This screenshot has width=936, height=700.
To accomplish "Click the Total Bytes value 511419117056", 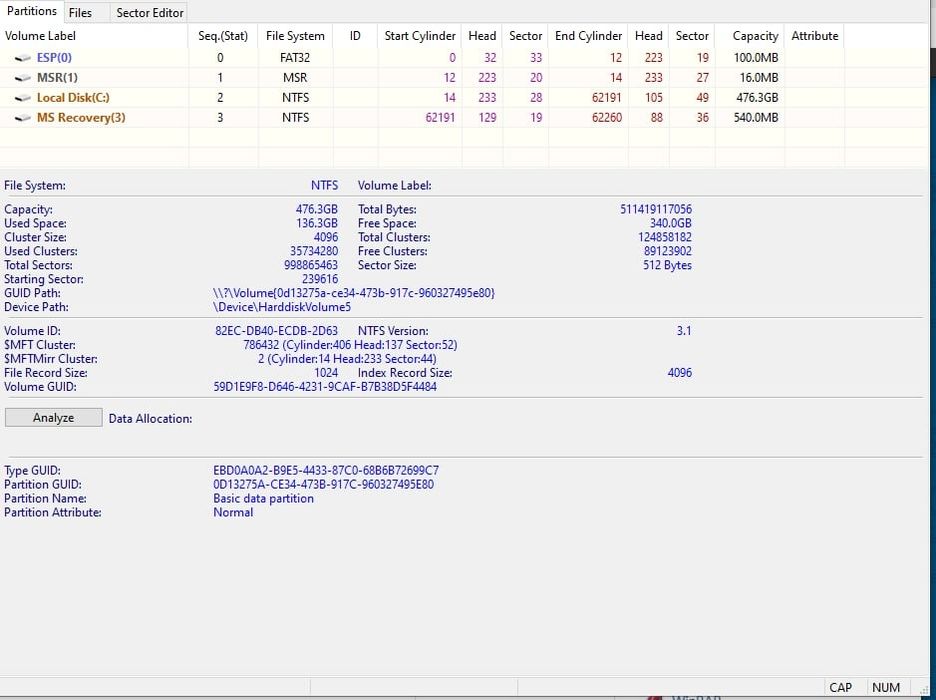I will point(656,209).
